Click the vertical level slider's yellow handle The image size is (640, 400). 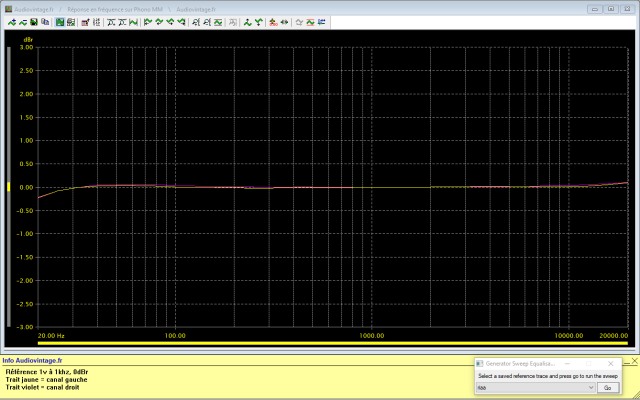(x=9, y=187)
